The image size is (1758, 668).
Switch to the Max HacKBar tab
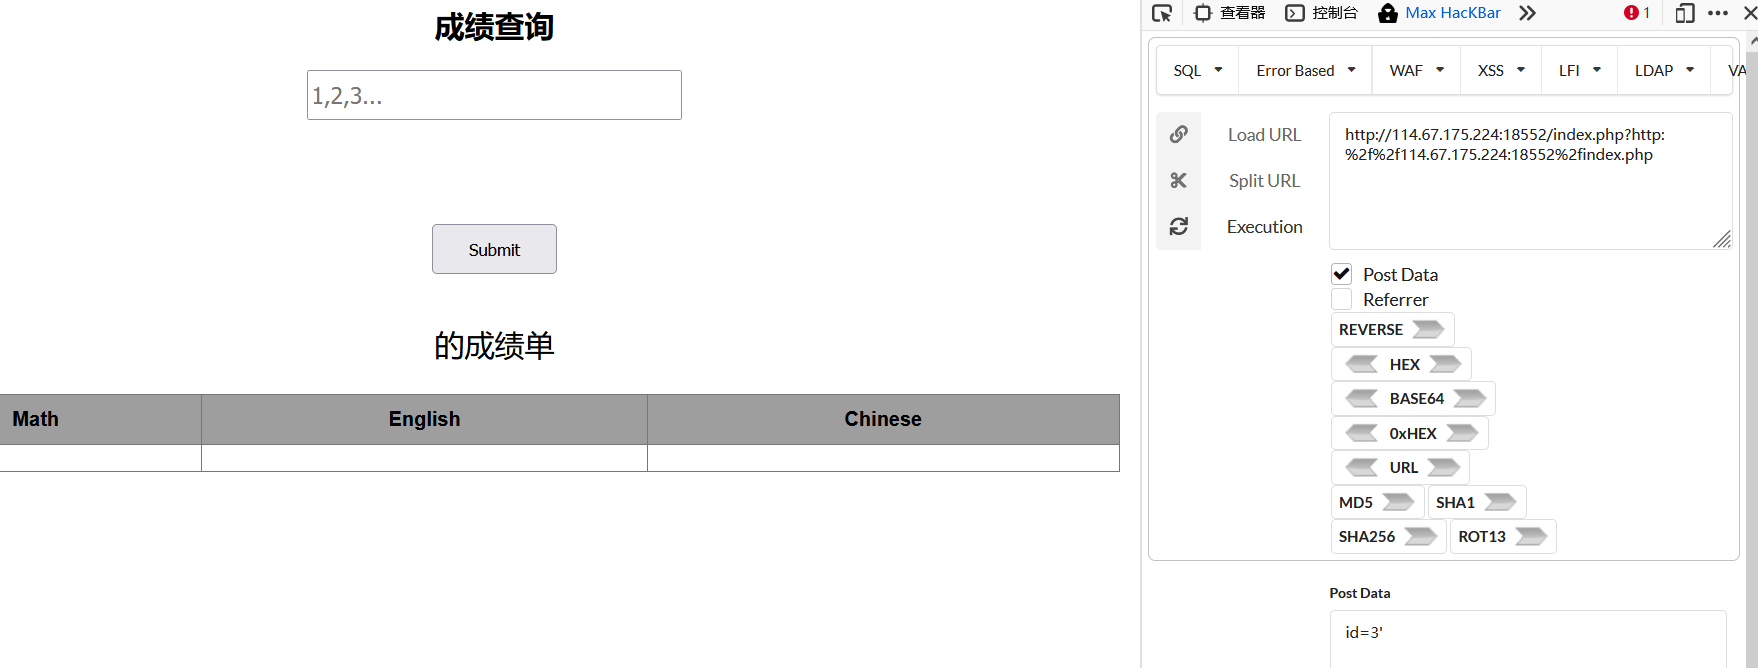click(x=1440, y=13)
